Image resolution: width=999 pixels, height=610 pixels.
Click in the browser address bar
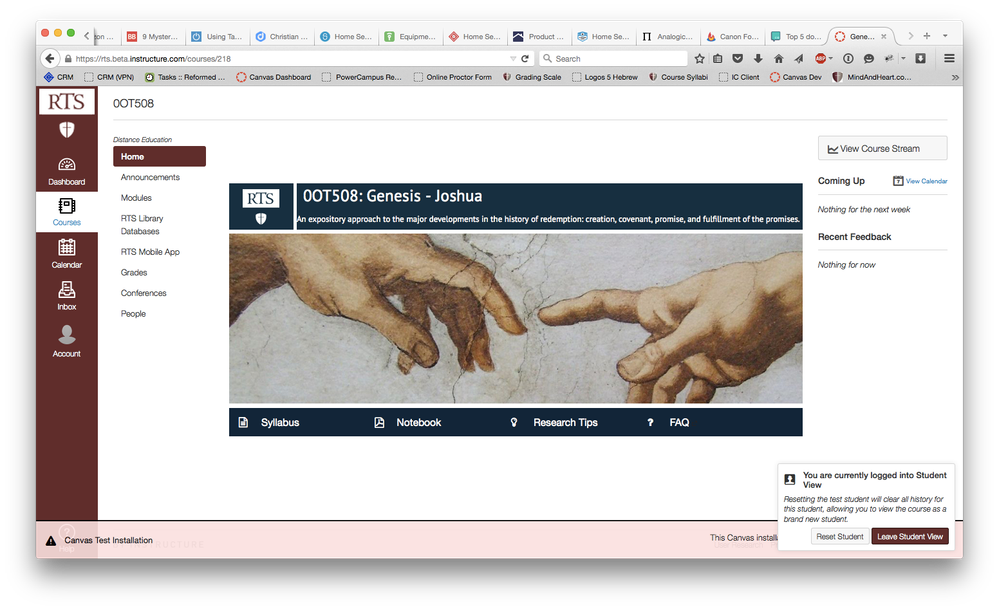tap(287, 59)
